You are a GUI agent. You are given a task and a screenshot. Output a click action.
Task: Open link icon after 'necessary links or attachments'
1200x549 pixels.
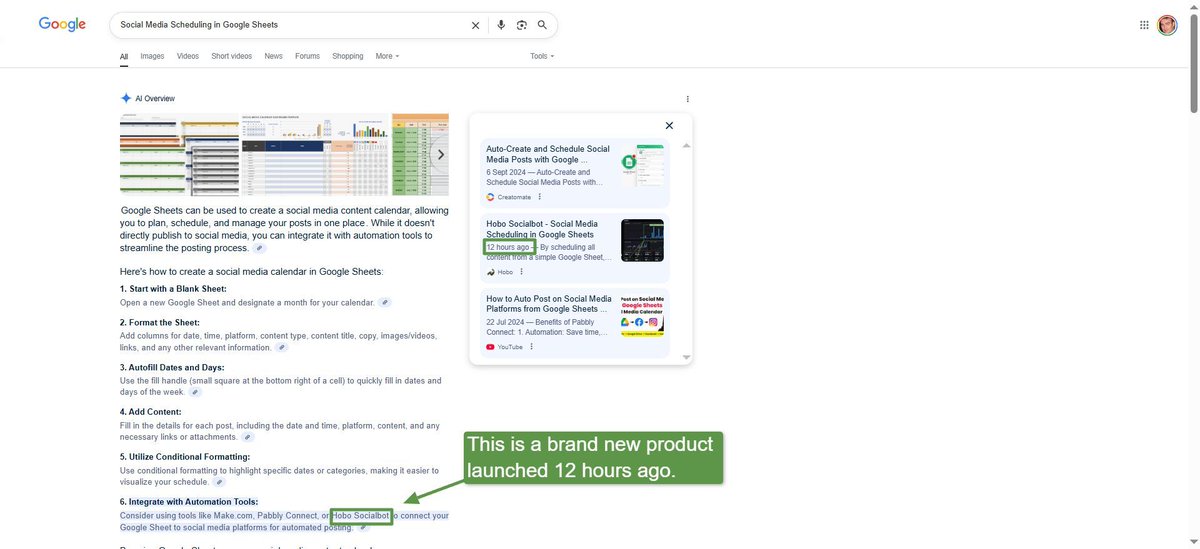point(248,437)
